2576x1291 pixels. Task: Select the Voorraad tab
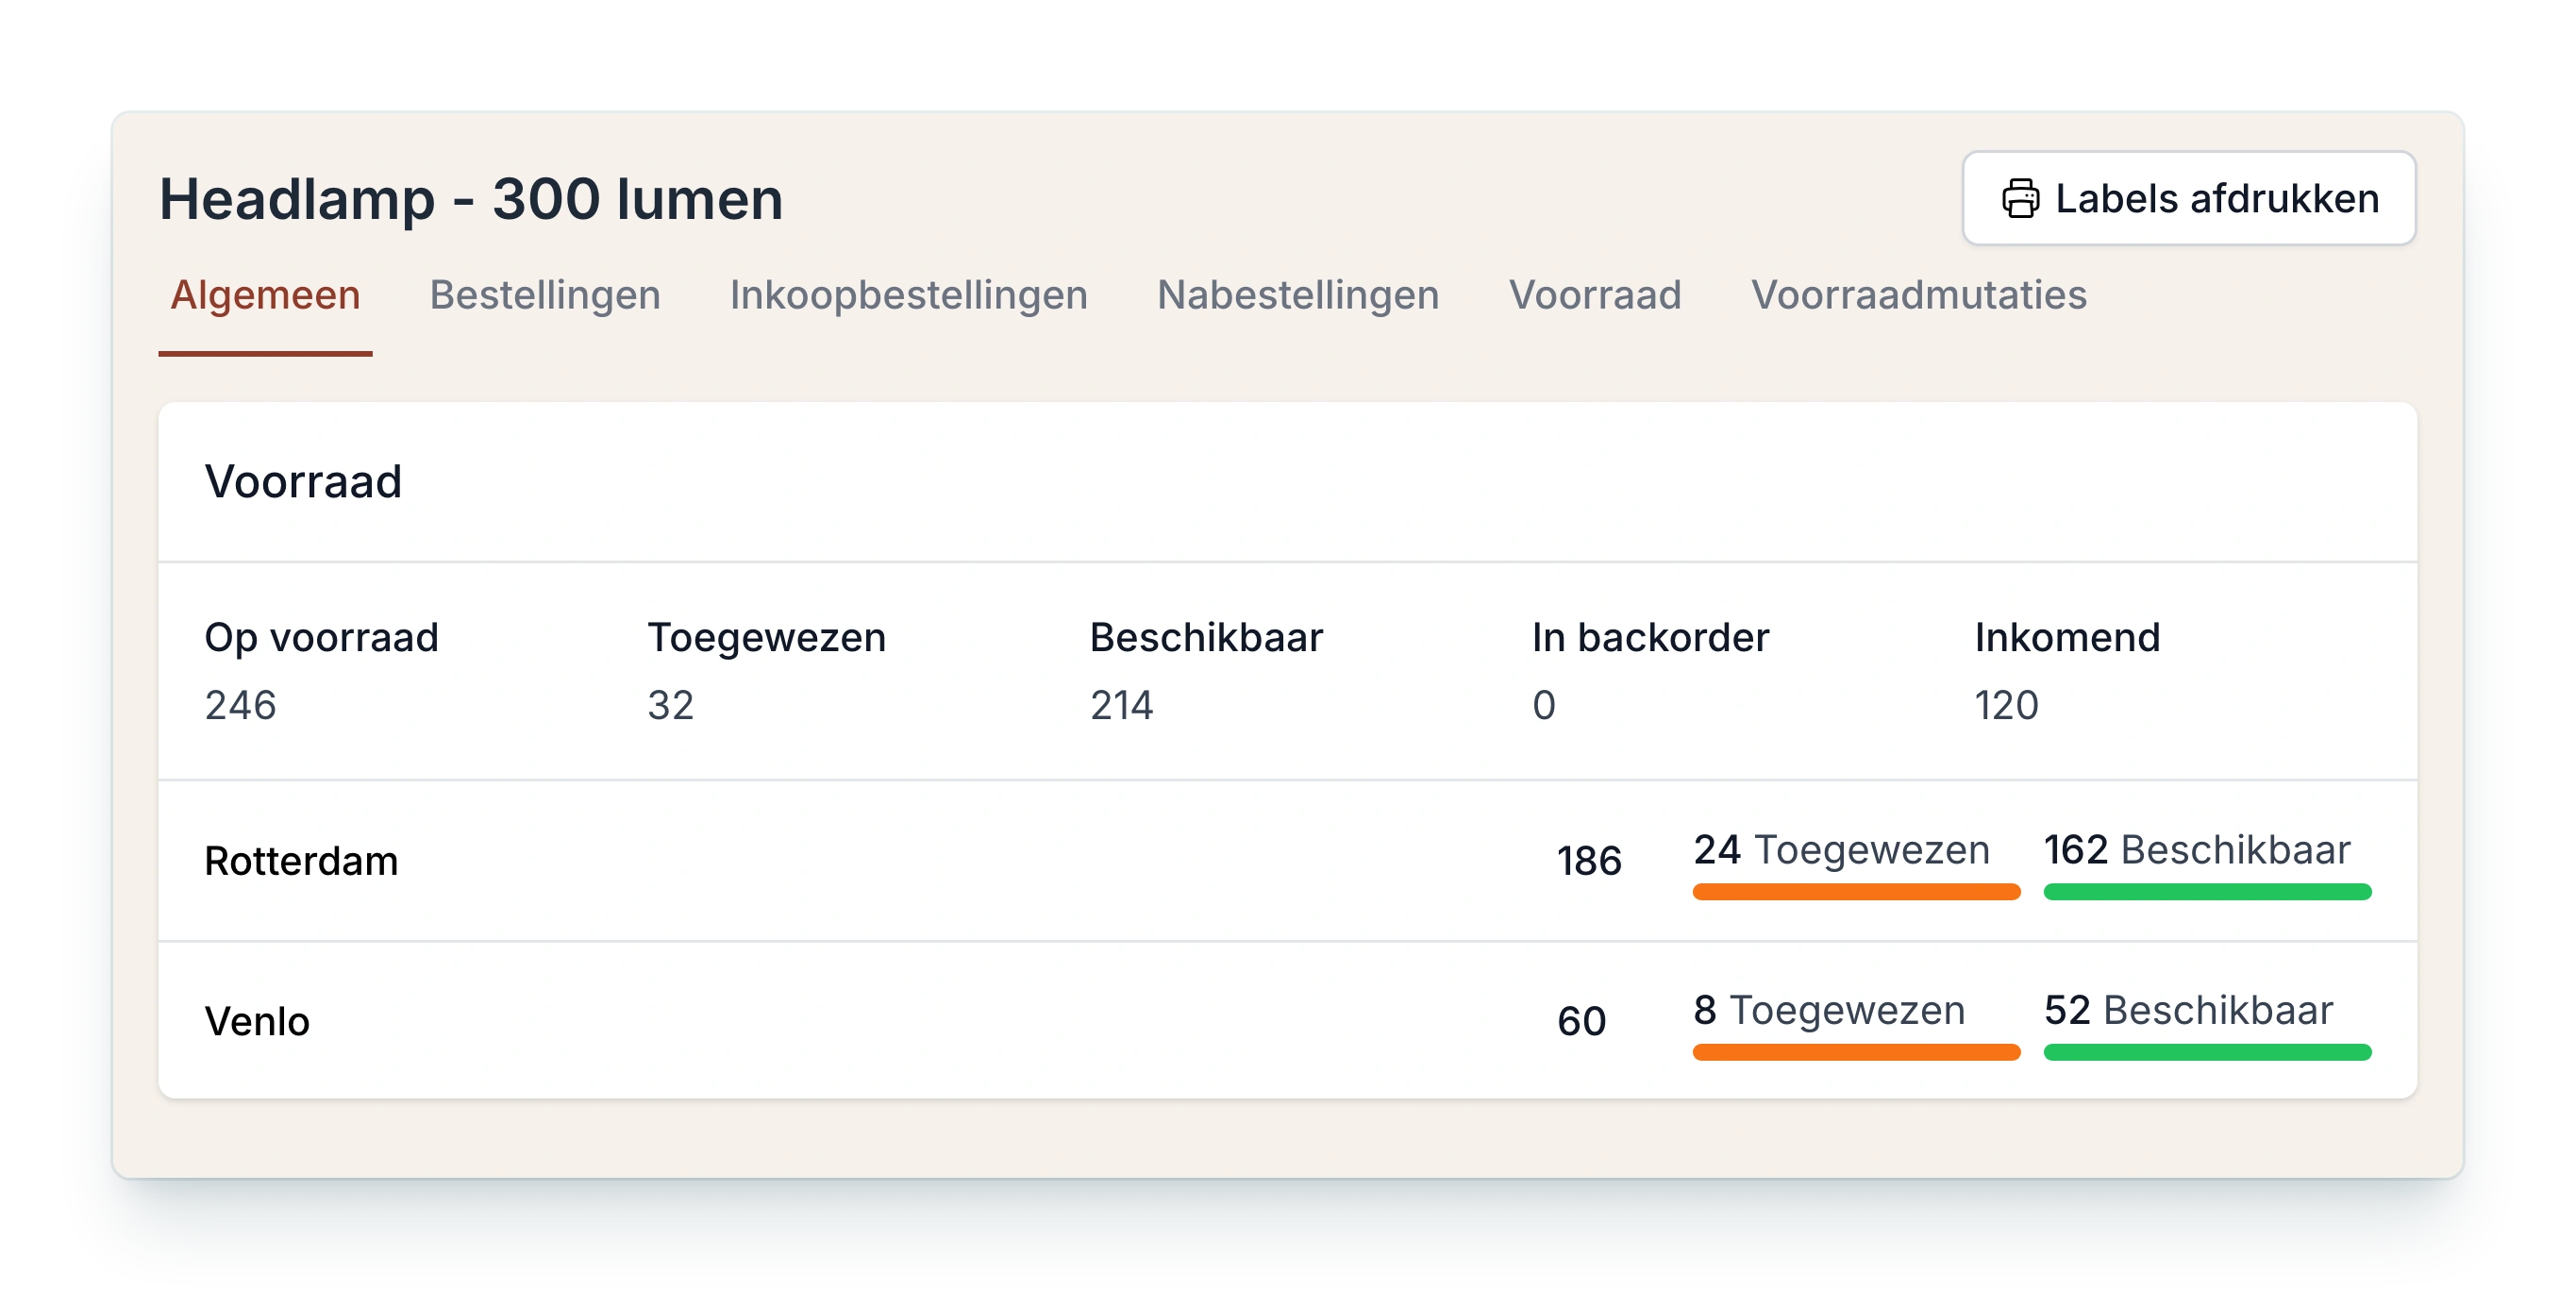tap(1595, 294)
